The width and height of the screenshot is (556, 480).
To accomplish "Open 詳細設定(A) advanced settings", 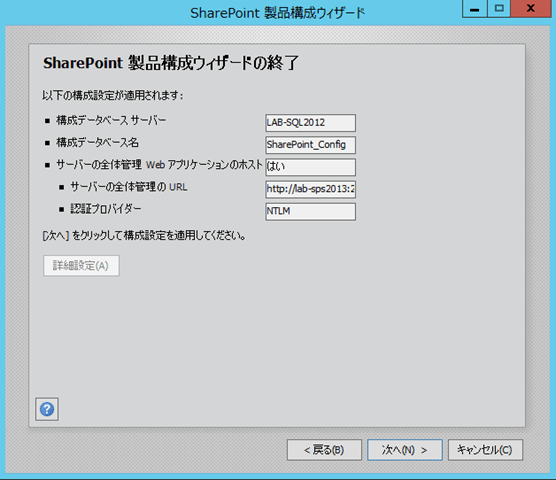I will [81, 266].
